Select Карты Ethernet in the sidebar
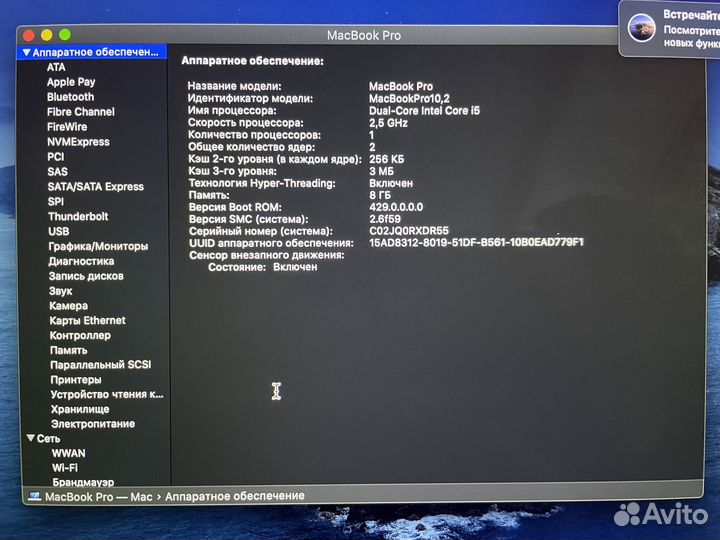This screenshot has width=720, height=540. coord(87,321)
